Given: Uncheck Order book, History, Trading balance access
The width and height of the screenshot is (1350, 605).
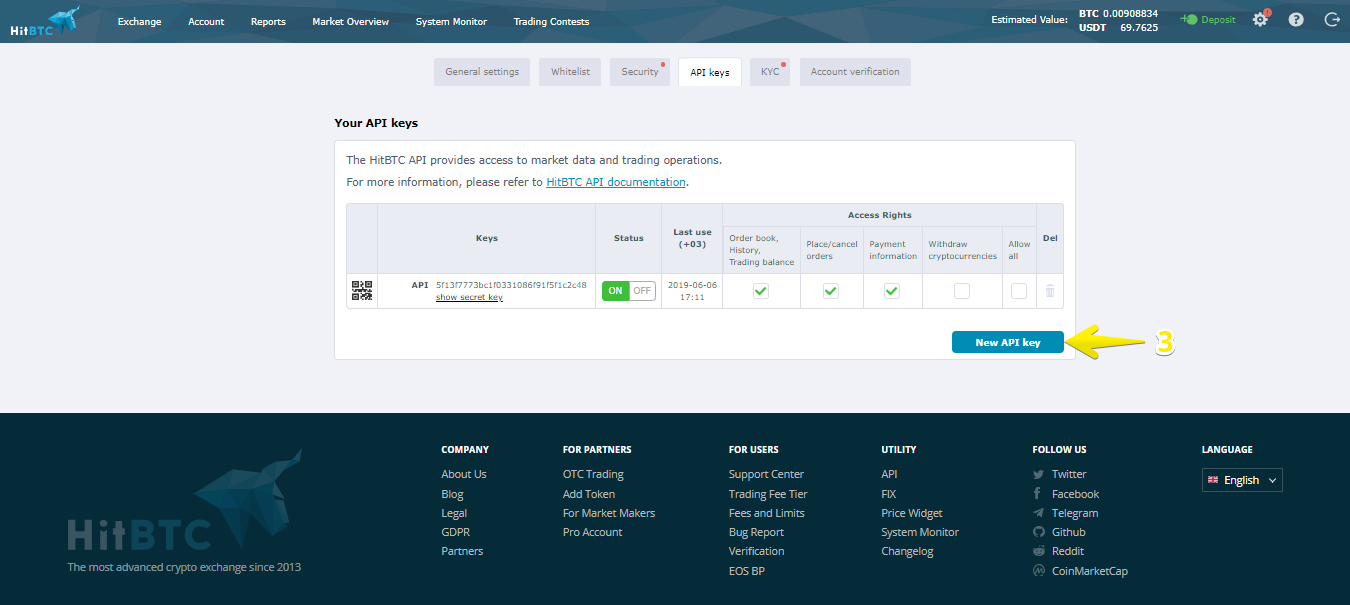Looking at the screenshot, I should click(761, 291).
